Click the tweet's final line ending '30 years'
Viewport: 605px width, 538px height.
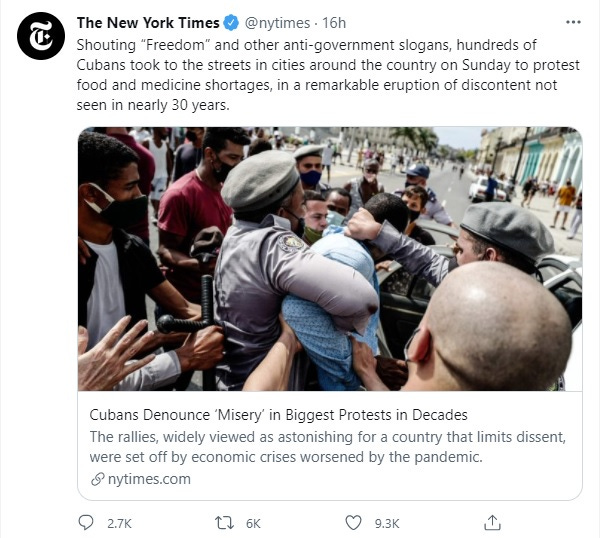pyautogui.click(x=153, y=105)
